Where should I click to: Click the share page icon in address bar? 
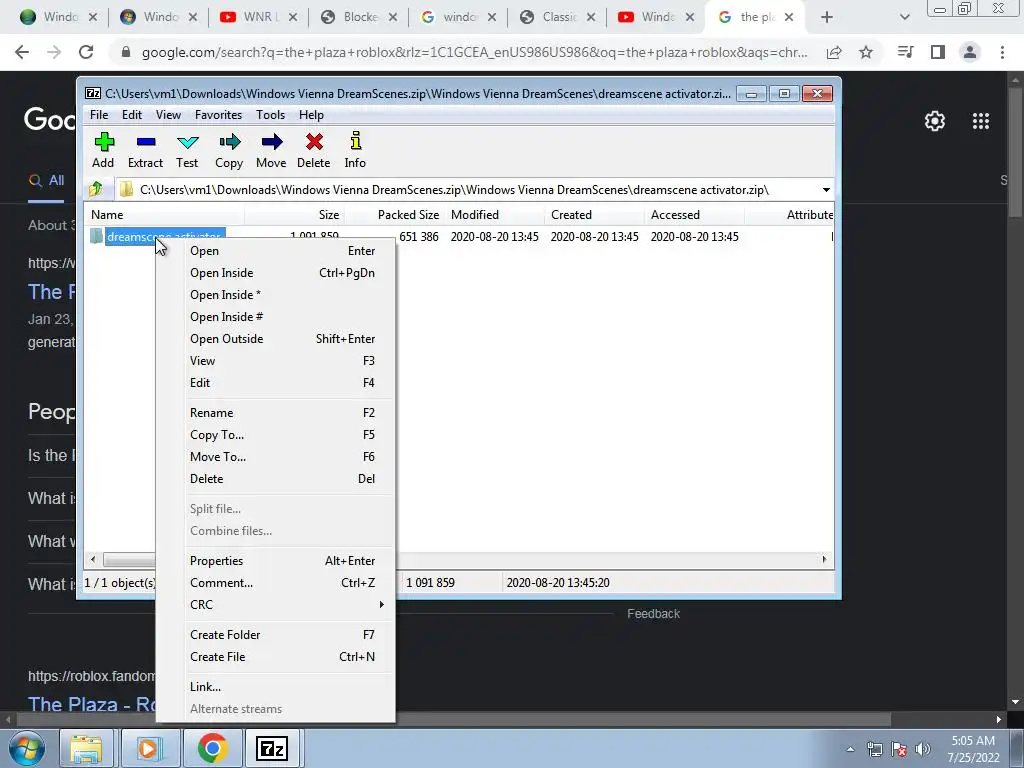(x=834, y=52)
